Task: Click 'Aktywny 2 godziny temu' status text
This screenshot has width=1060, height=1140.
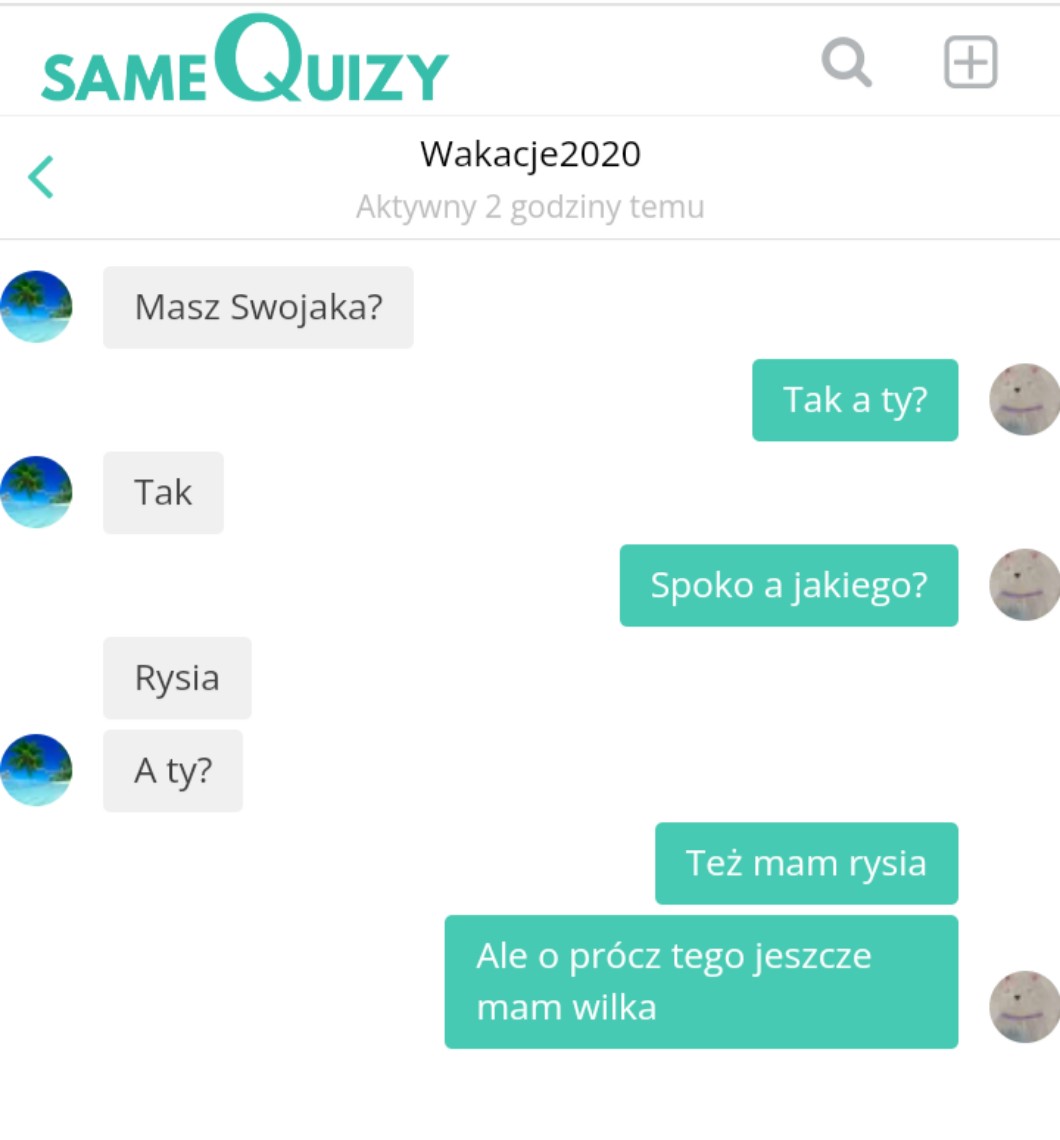Action: point(530,207)
